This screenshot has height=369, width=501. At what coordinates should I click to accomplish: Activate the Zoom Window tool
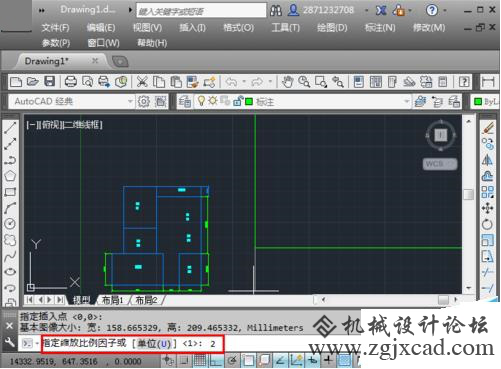pos(321,82)
